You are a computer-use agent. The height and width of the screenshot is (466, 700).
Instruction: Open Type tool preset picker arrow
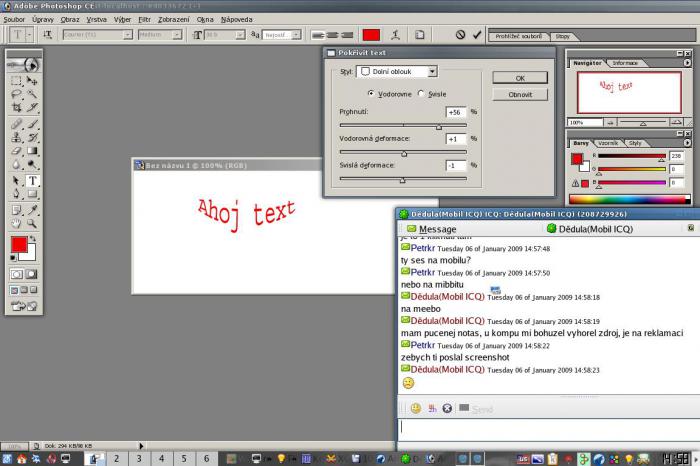click(29, 34)
